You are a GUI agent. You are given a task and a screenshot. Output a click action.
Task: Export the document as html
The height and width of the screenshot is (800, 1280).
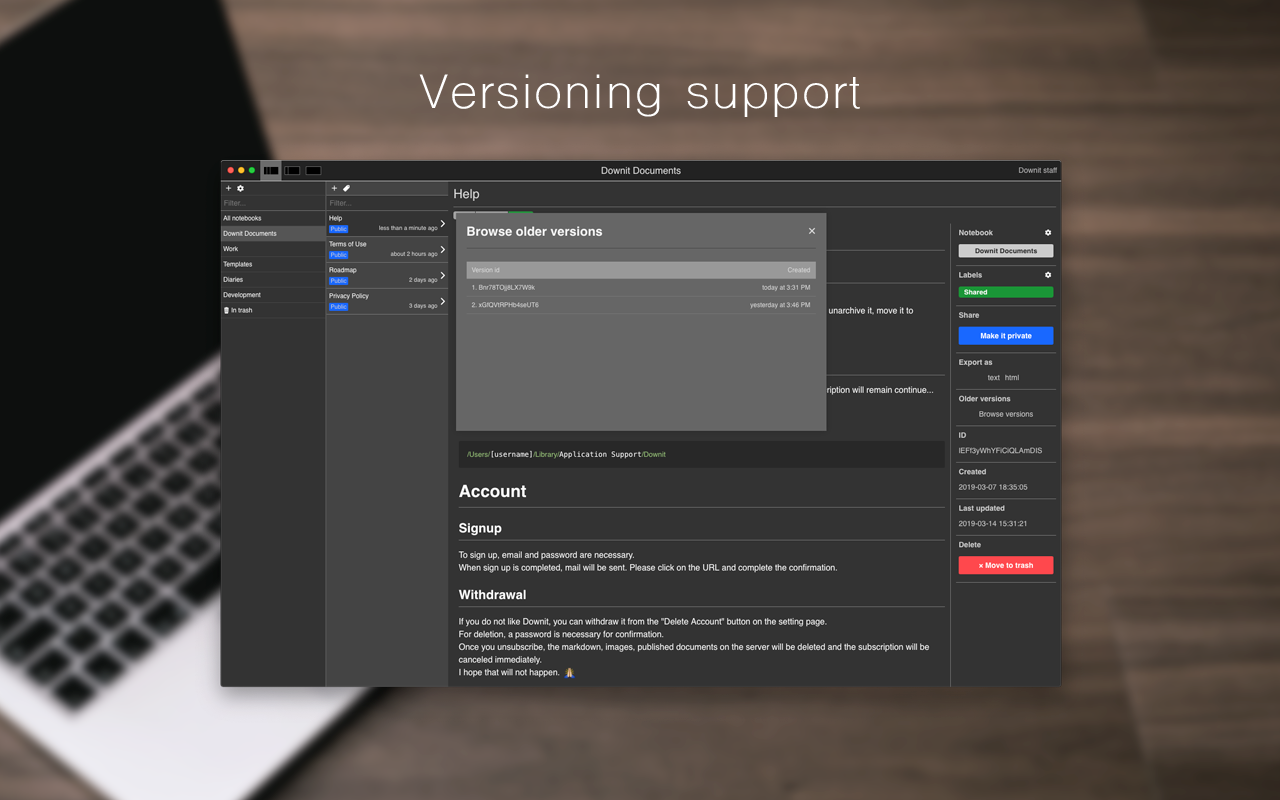coord(1012,378)
